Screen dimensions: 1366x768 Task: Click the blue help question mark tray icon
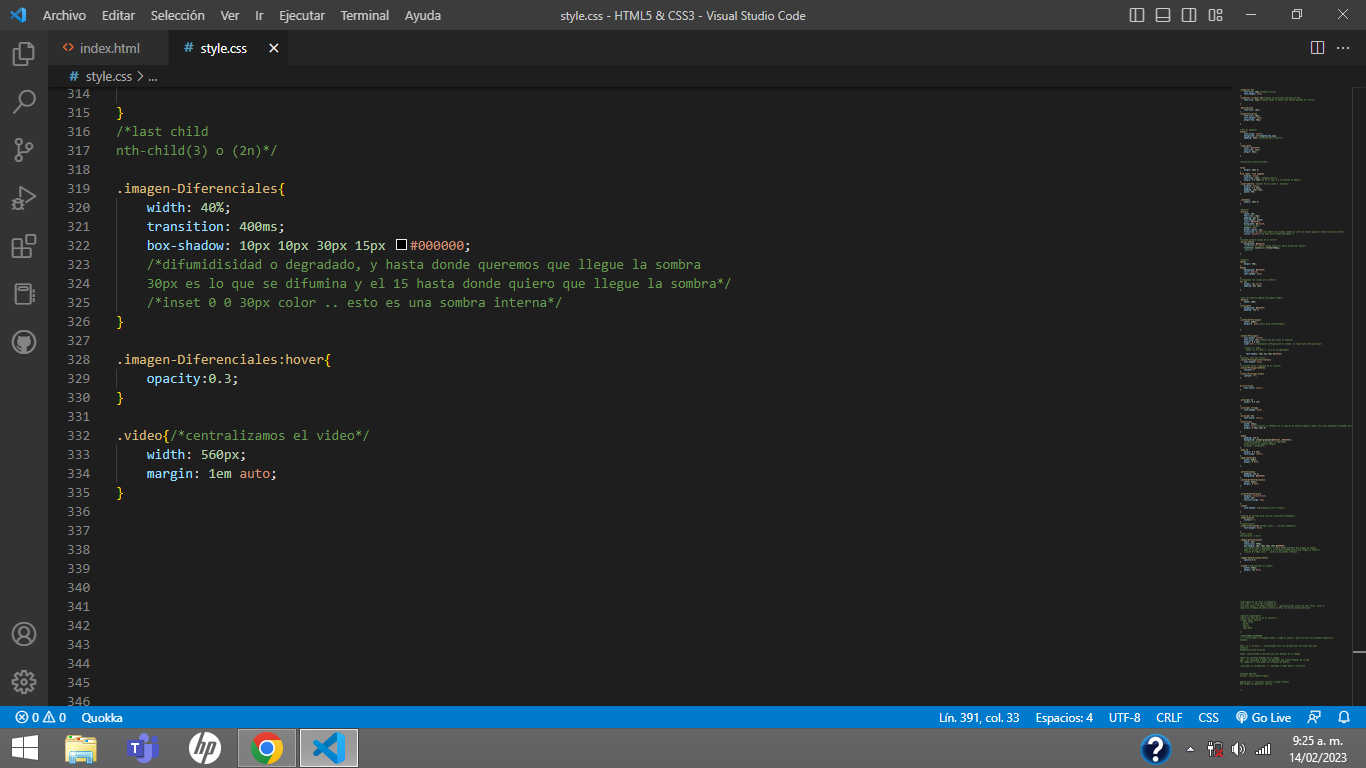[1156, 748]
